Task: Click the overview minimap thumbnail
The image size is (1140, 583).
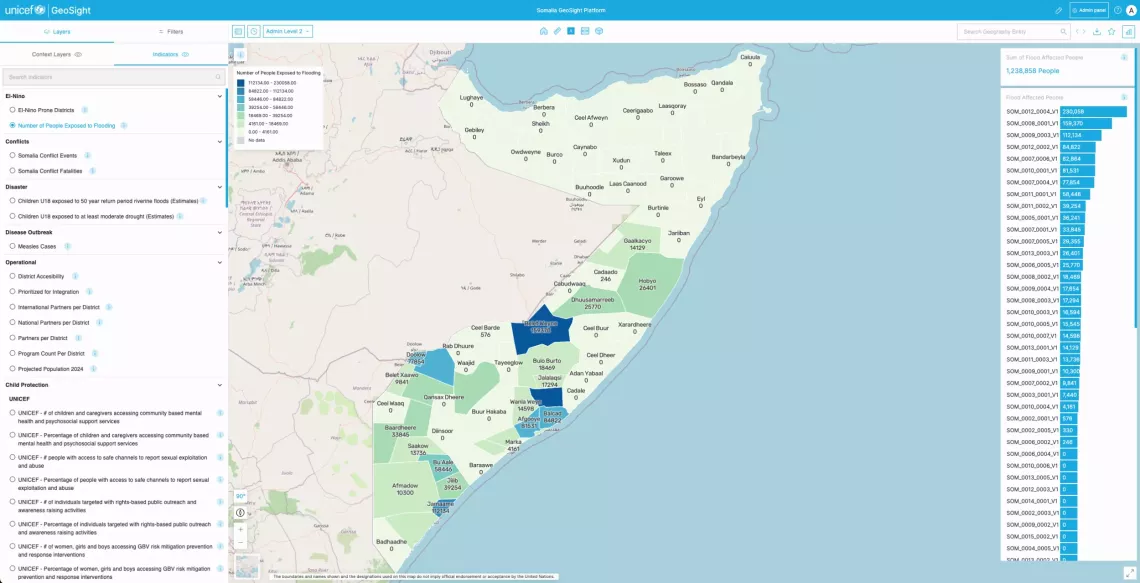Action: coord(246,567)
